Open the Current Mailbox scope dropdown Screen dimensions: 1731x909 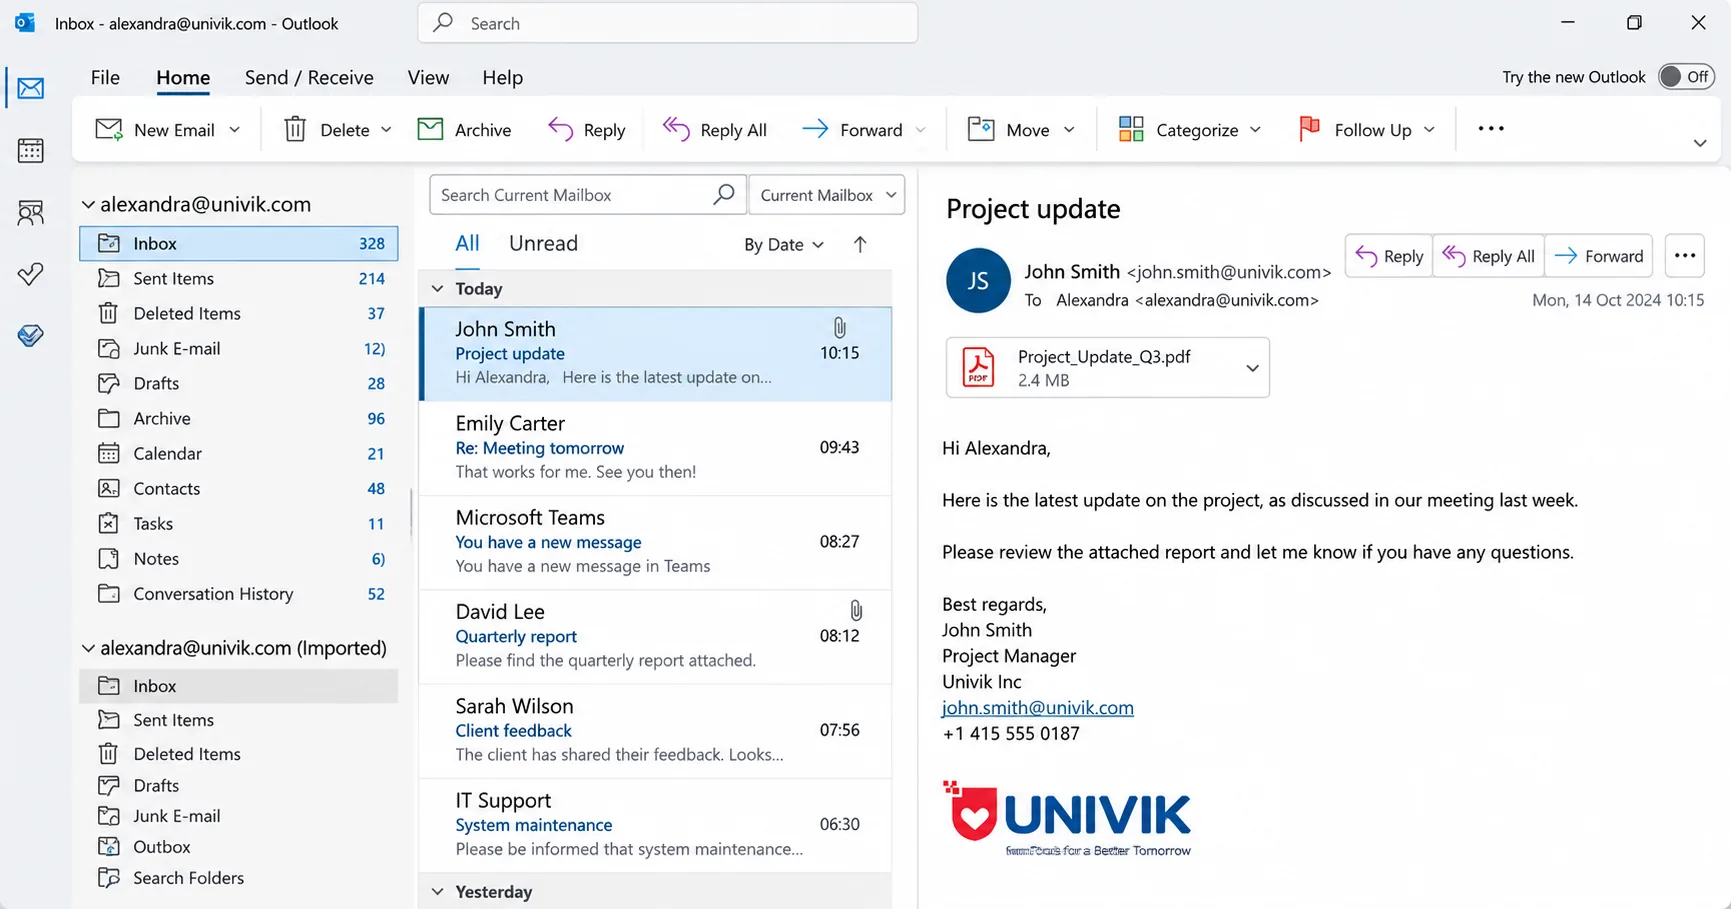point(827,195)
